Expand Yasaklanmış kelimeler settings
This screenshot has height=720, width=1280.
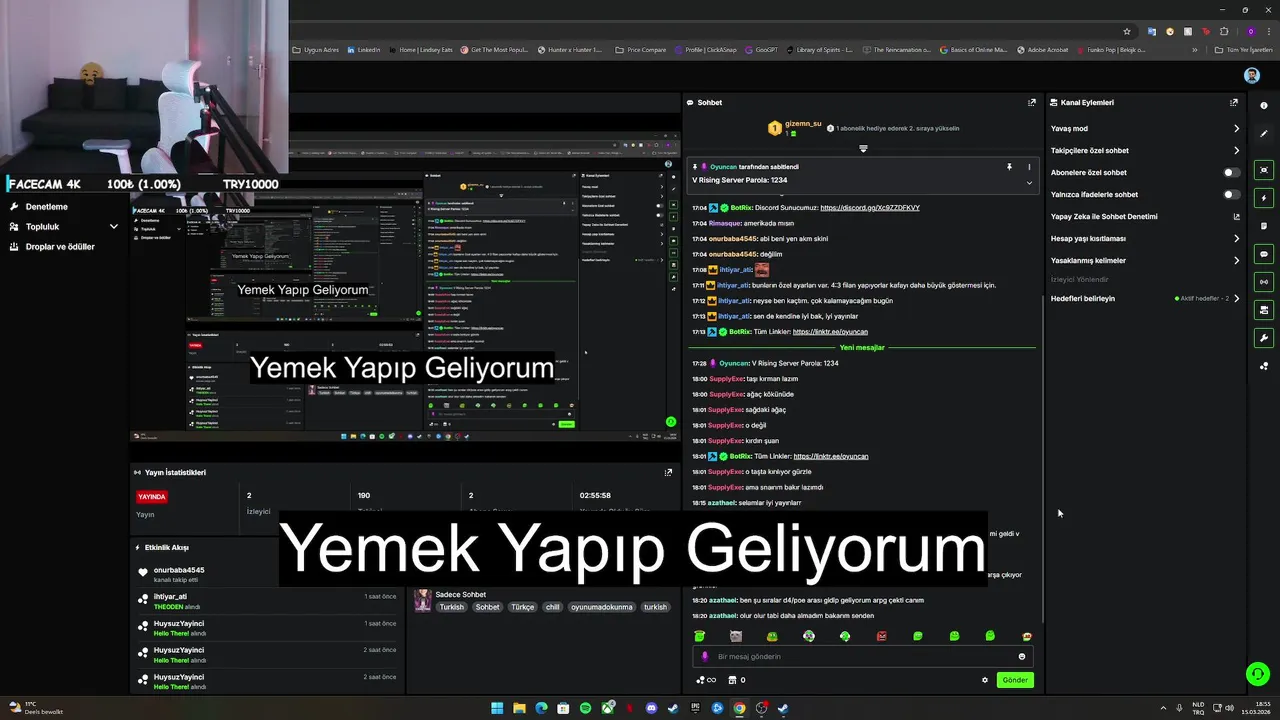click(x=1236, y=261)
